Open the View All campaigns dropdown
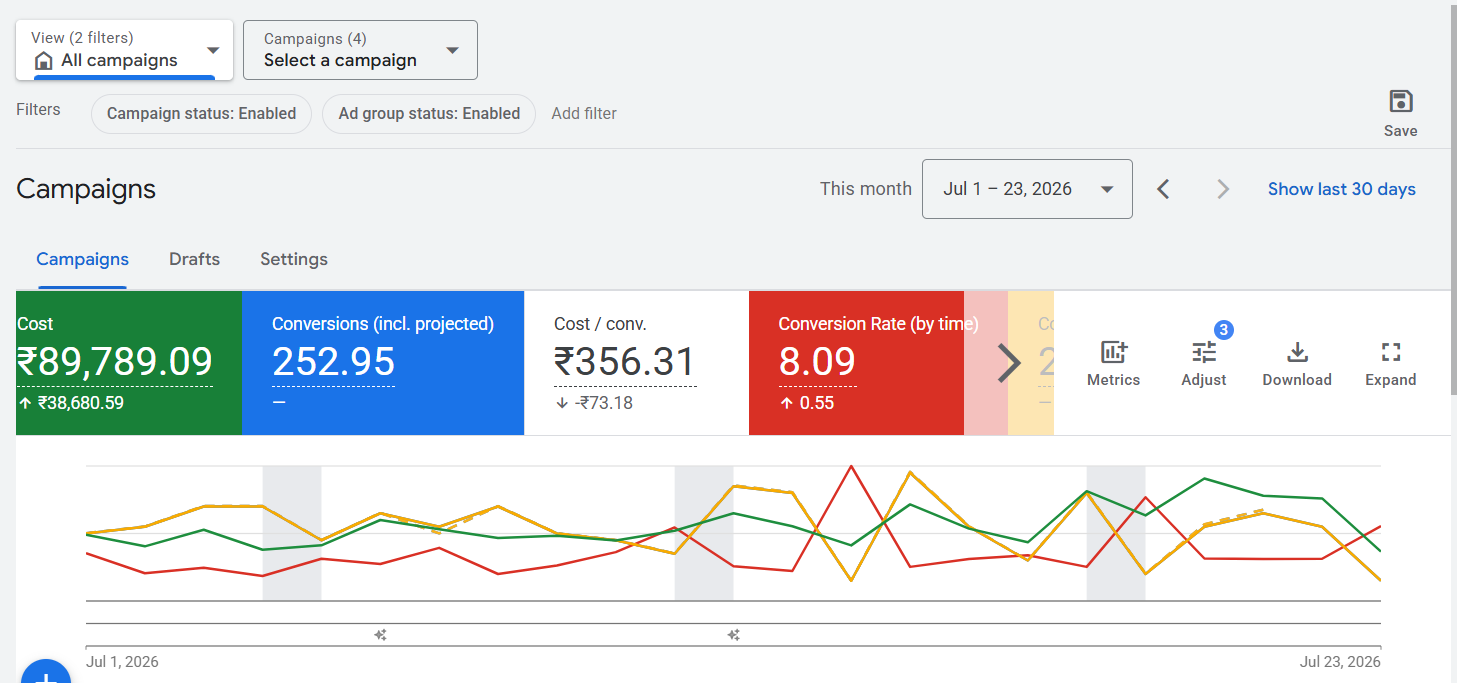 click(x=125, y=50)
